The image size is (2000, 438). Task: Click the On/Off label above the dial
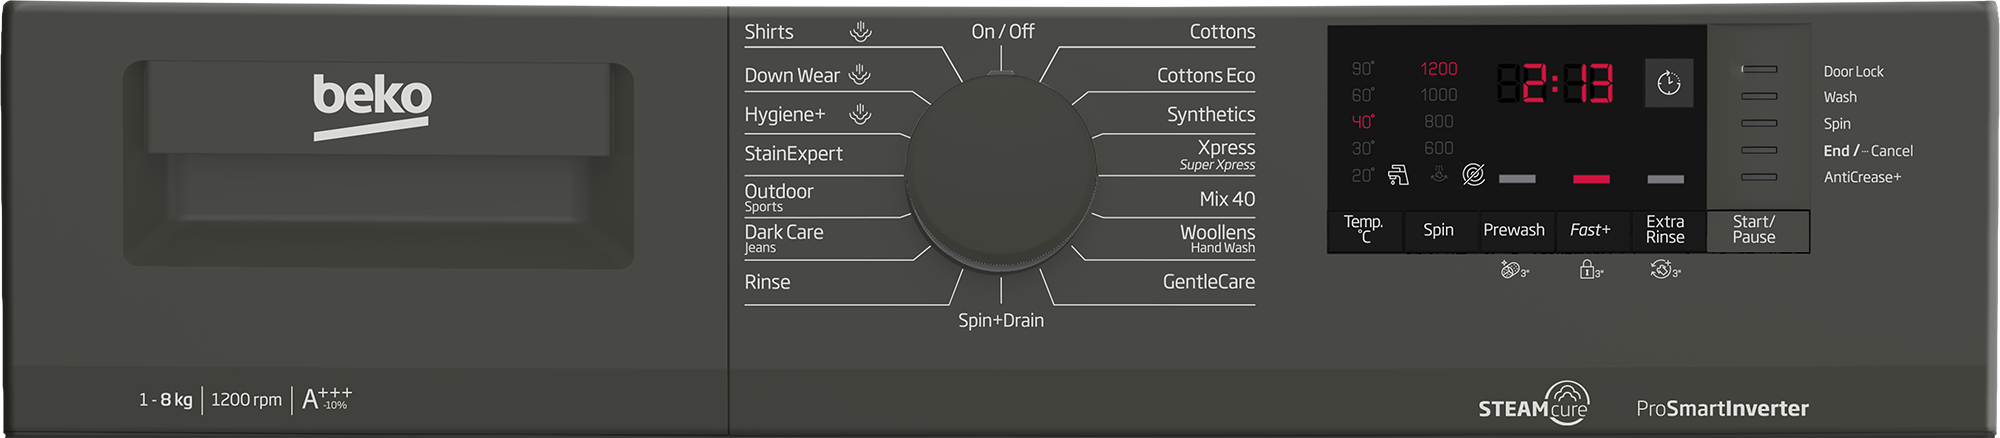point(1002,32)
